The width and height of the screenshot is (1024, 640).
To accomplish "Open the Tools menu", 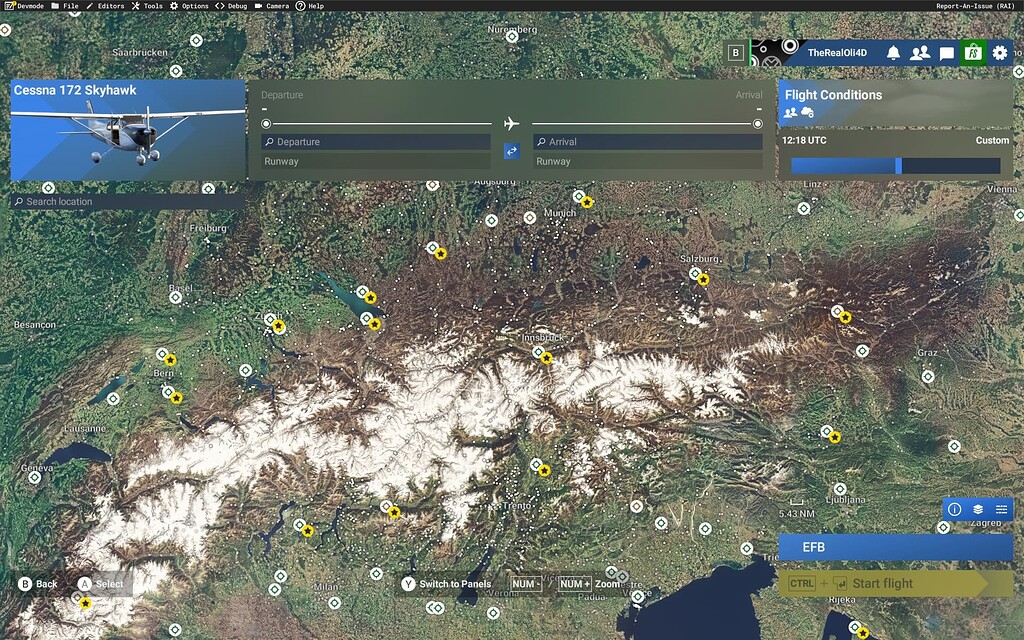I will (x=147, y=6).
